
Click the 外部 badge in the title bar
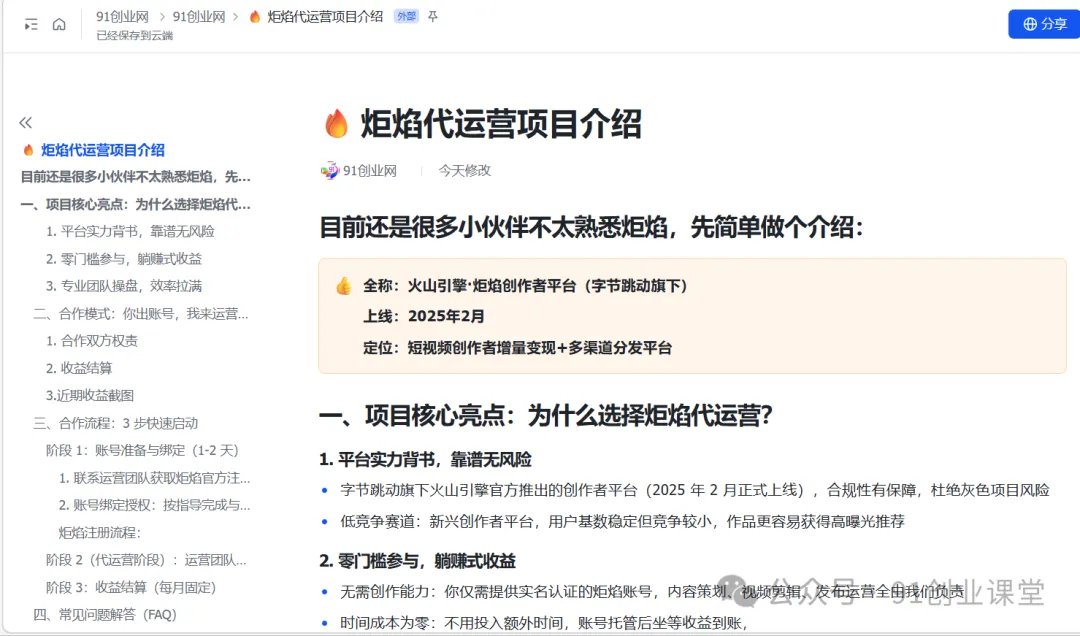coord(406,16)
